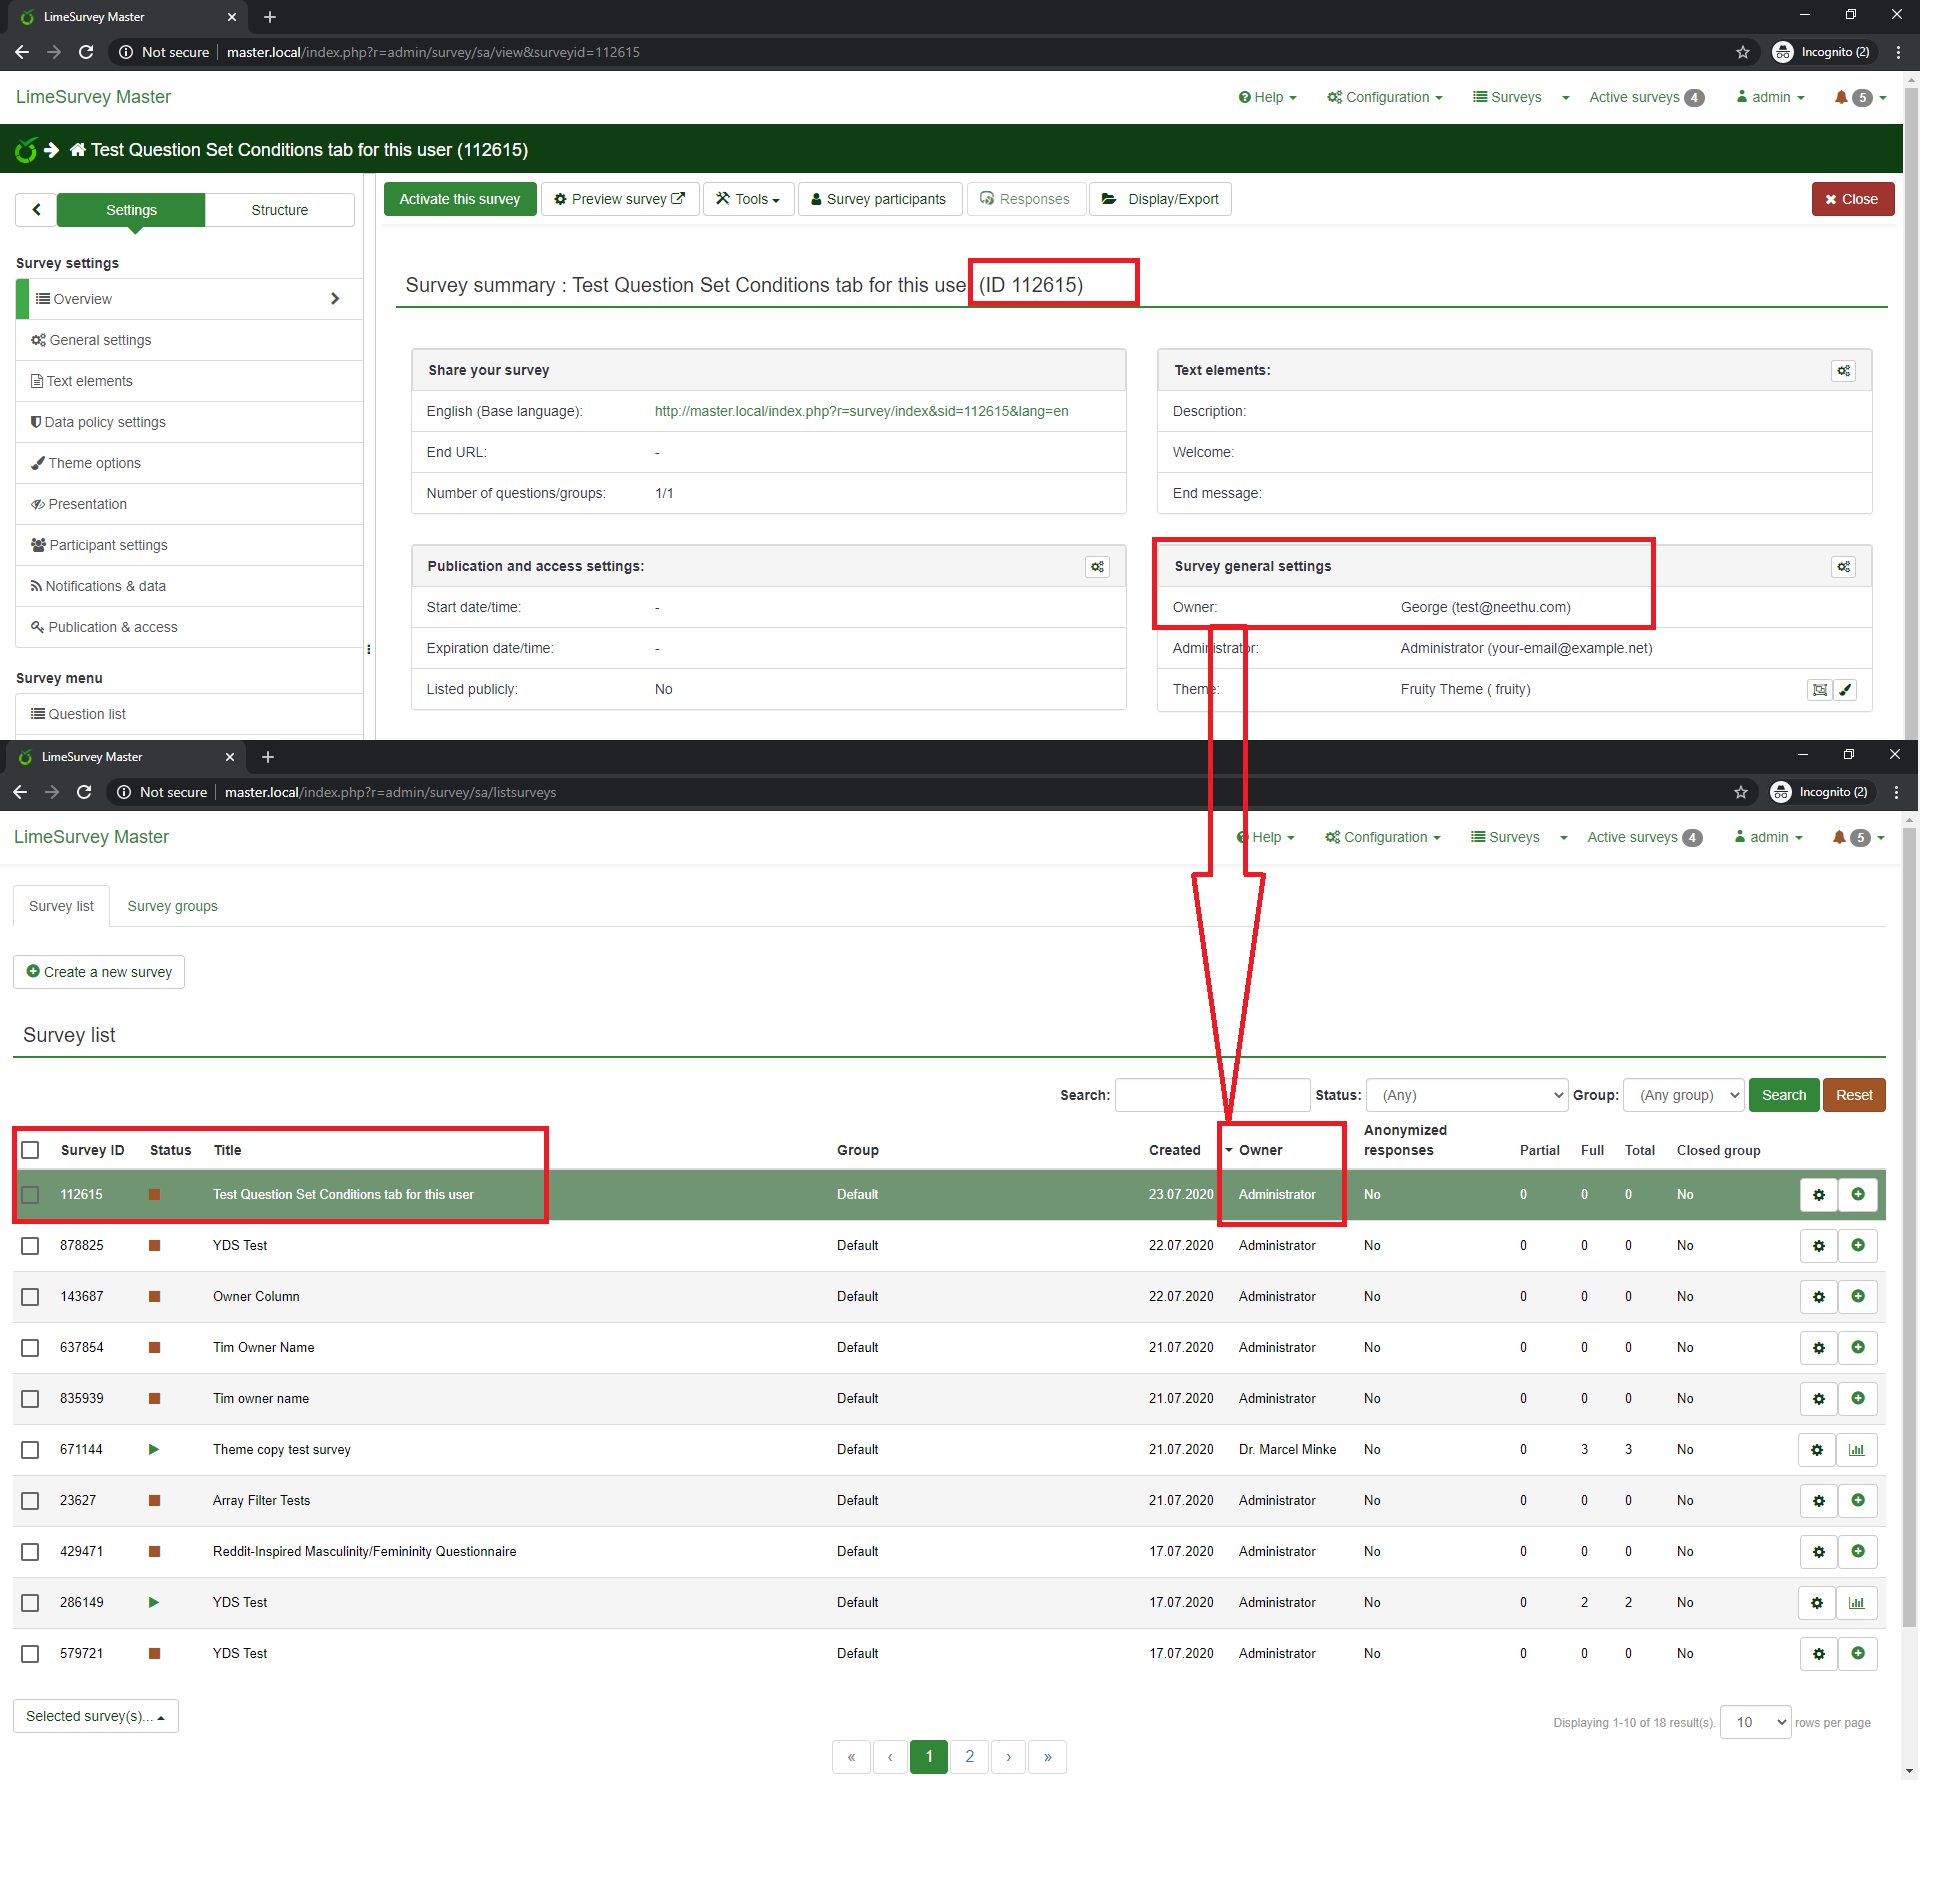Viewport: 1933px width, 1901px height.
Task: Click gear icon in Publication and access settings
Action: pyautogui.click(x=1097, y=567)
